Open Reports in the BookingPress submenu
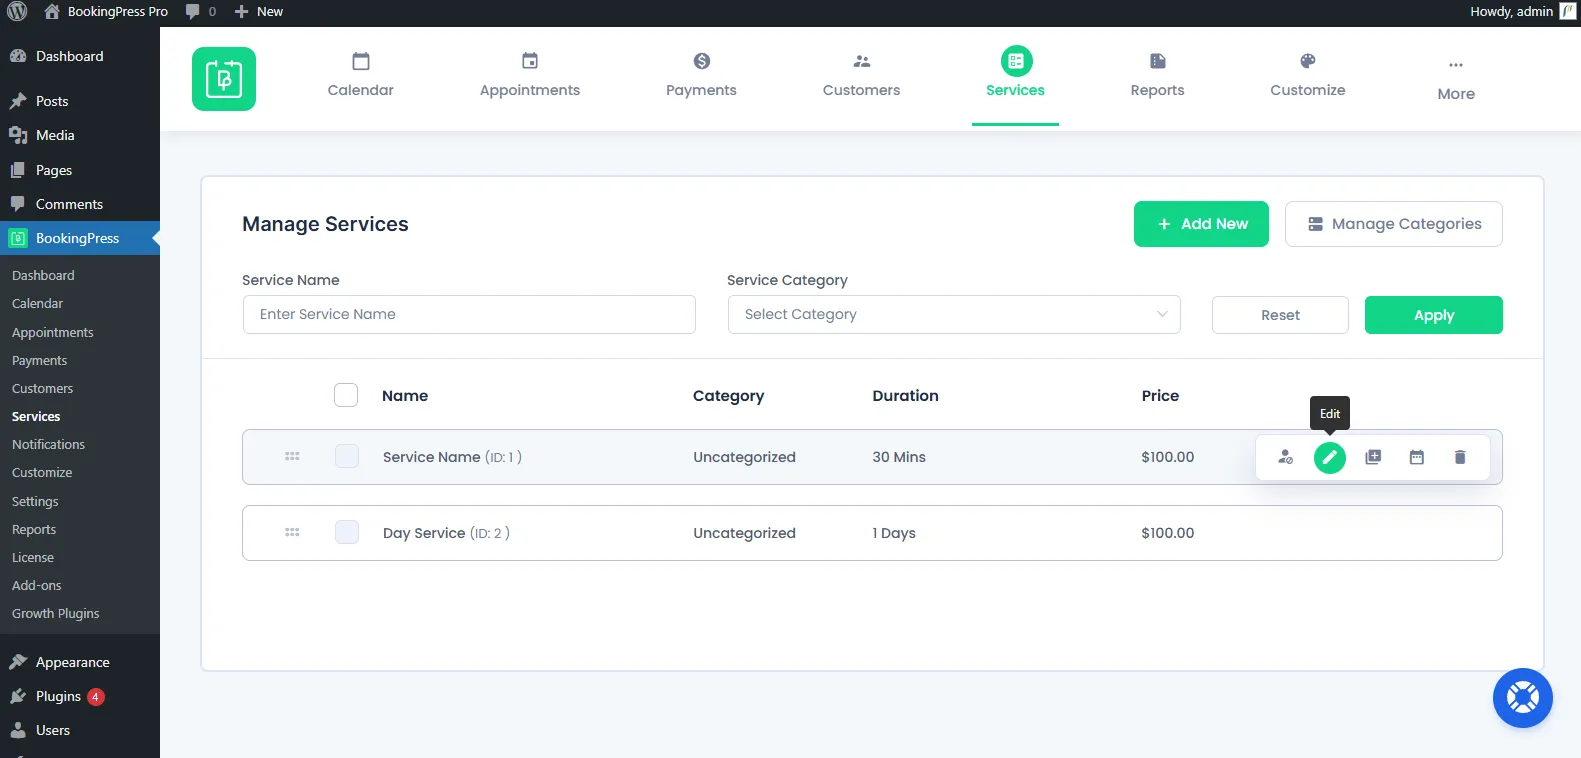This screenshot has height=758, width=1581. (34, 529)
